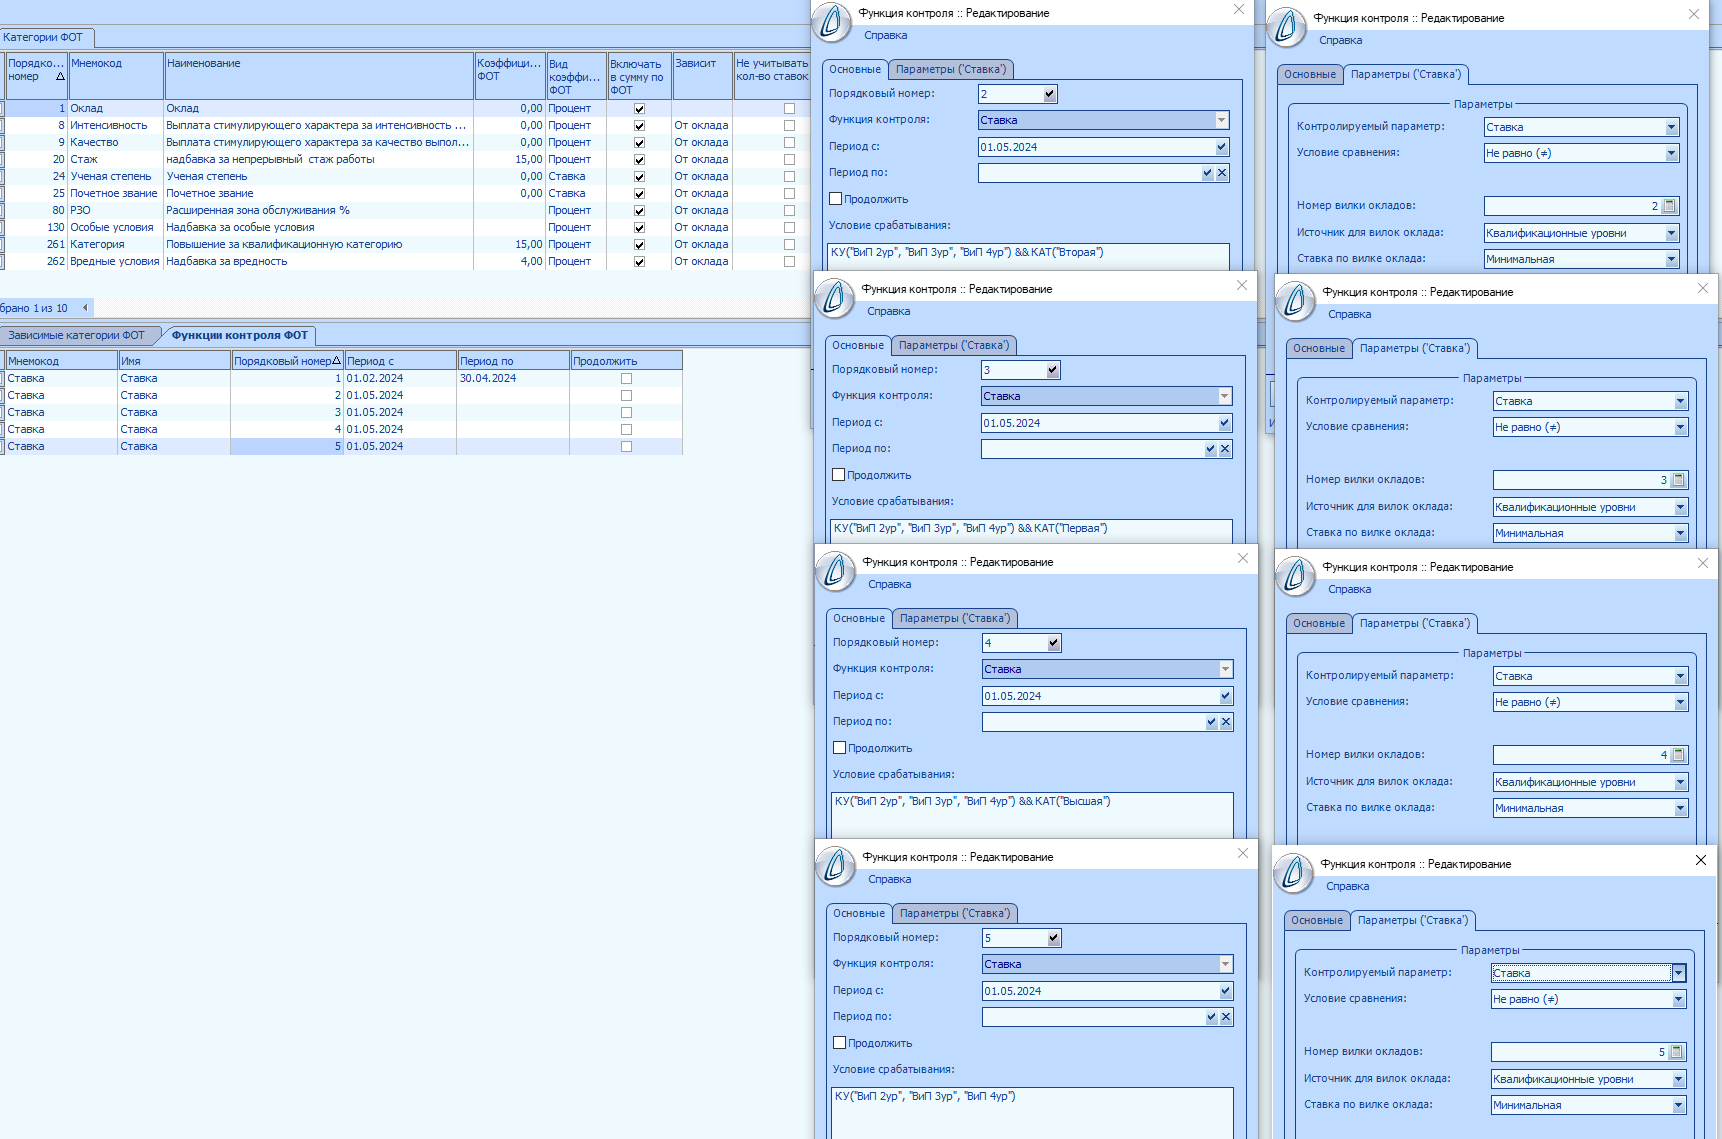Click checkmark icon beside Порядковый номер value 5
This screenshot has height=1139, width=1722.
click(1054, 938)
